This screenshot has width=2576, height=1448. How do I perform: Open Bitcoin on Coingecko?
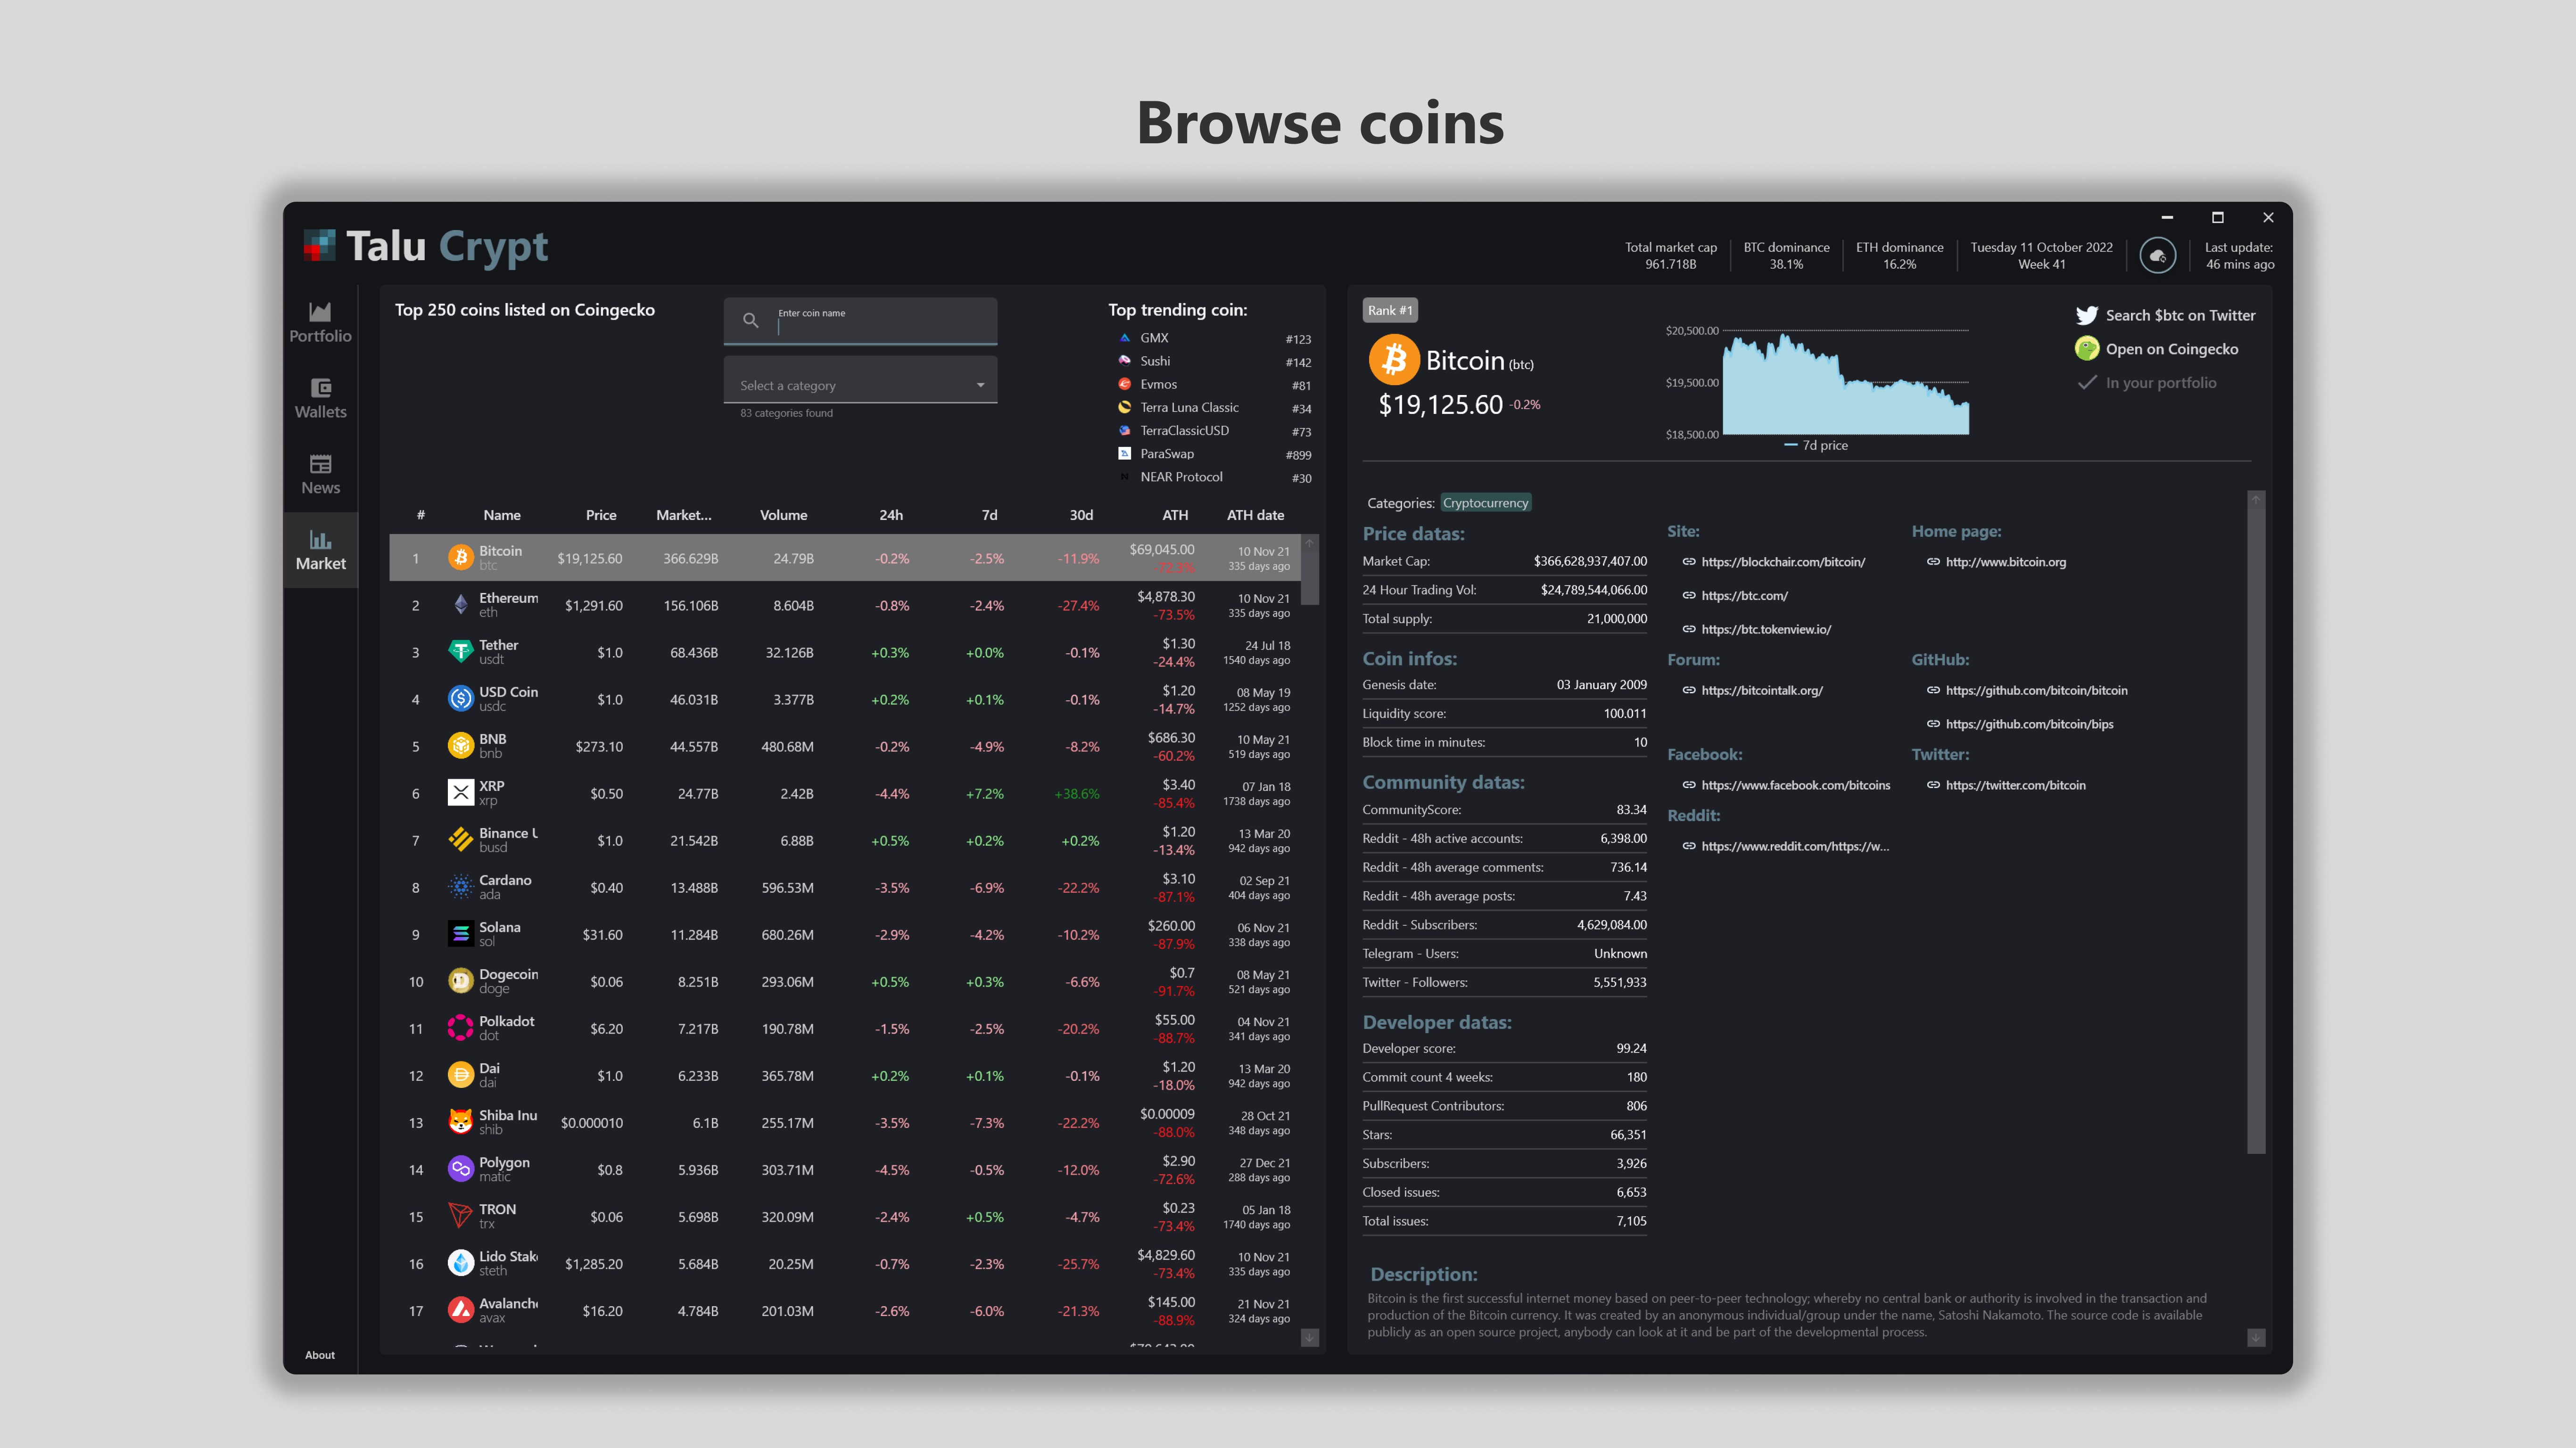(x=2170, y=349)
